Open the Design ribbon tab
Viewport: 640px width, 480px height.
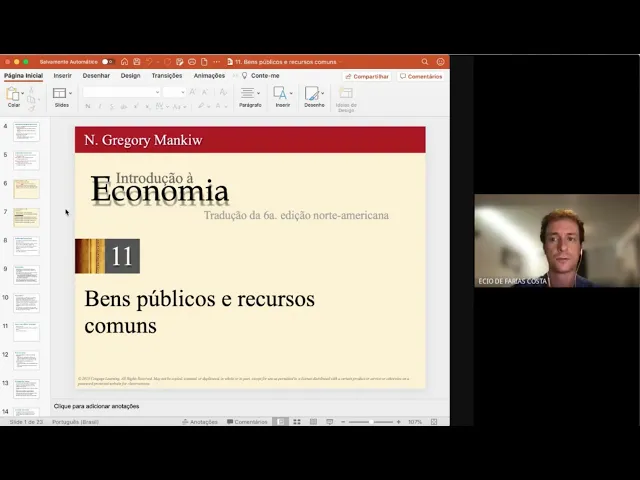pos(130,76)
